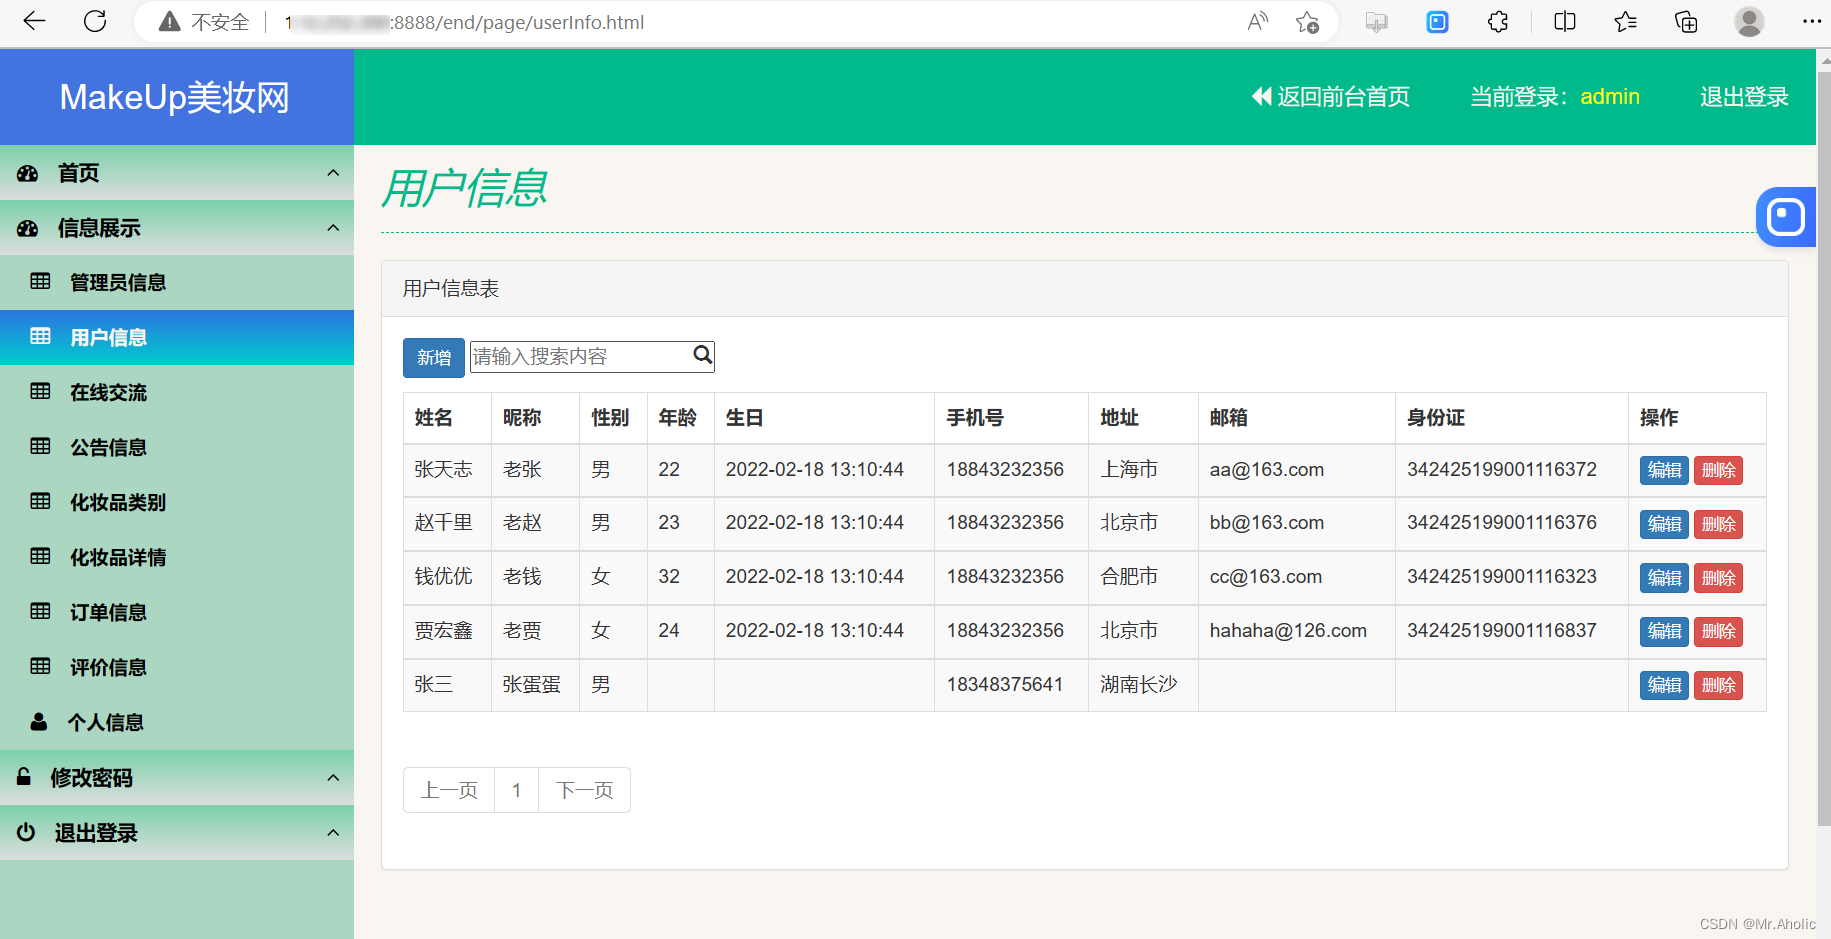This screenshot has width=1831, height=939.
Task: Go to next page 下一页
Action: point(584,790)
